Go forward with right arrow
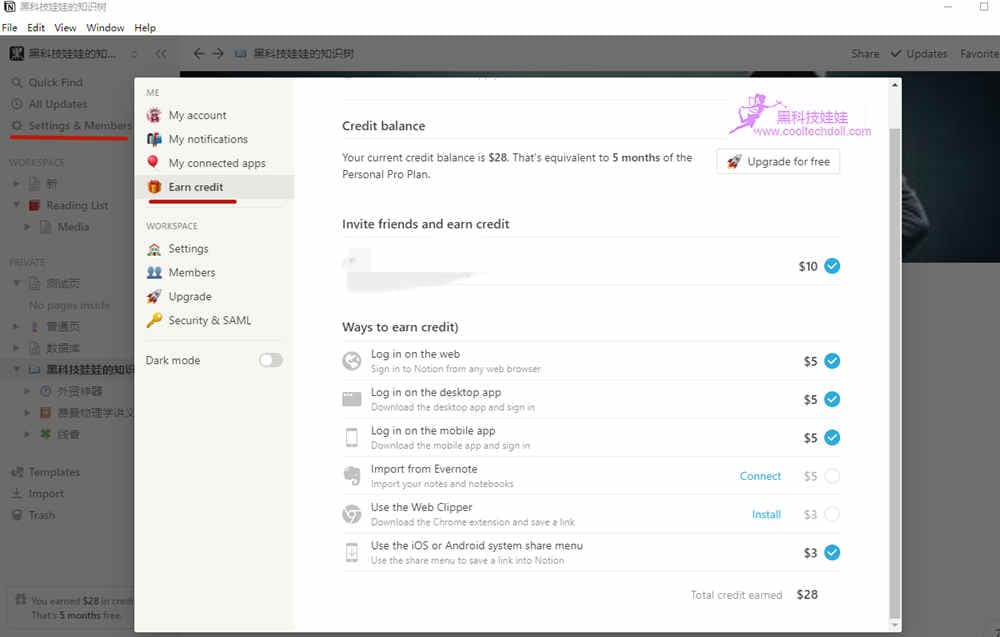The width and height of the screenshot is (1000, 637). [x=218, y=54]
